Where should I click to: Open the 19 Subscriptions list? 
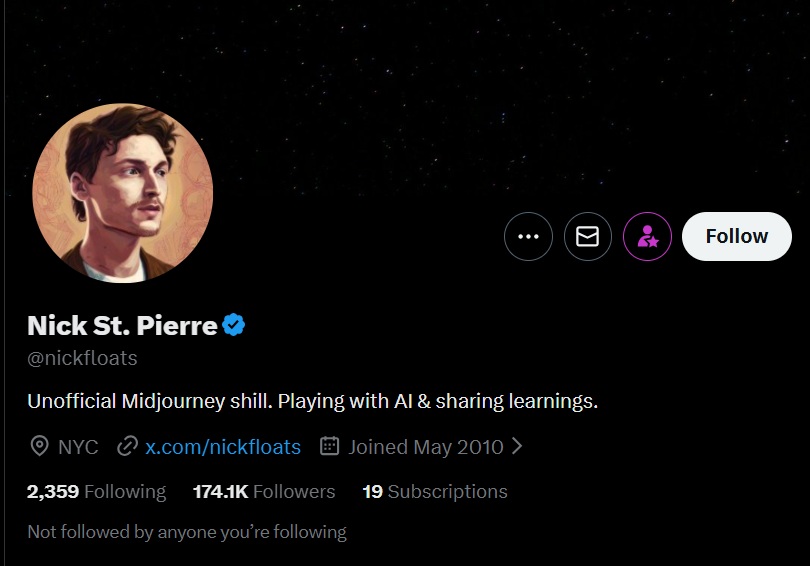pos(434,491)
